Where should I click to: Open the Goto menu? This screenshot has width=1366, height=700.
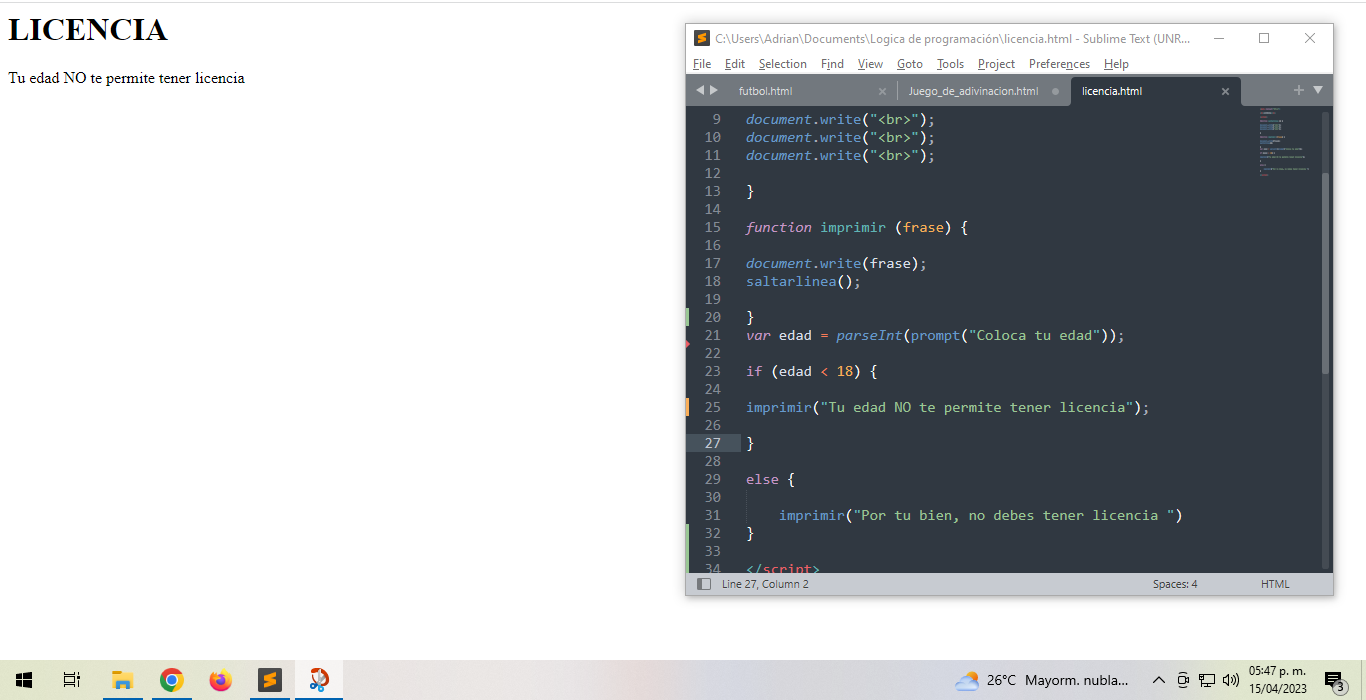910,64
